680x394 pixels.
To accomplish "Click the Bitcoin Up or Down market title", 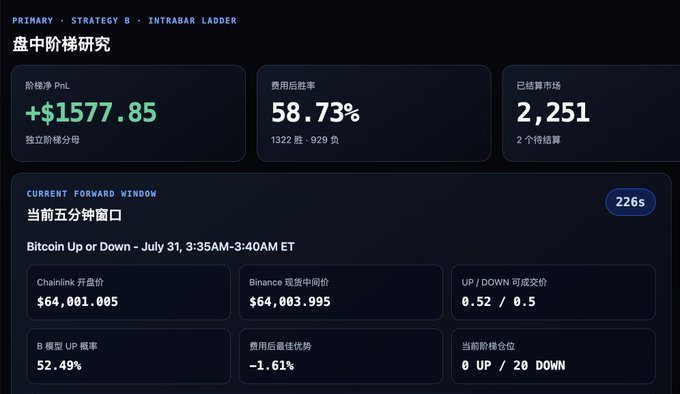I will click(160, 247).
